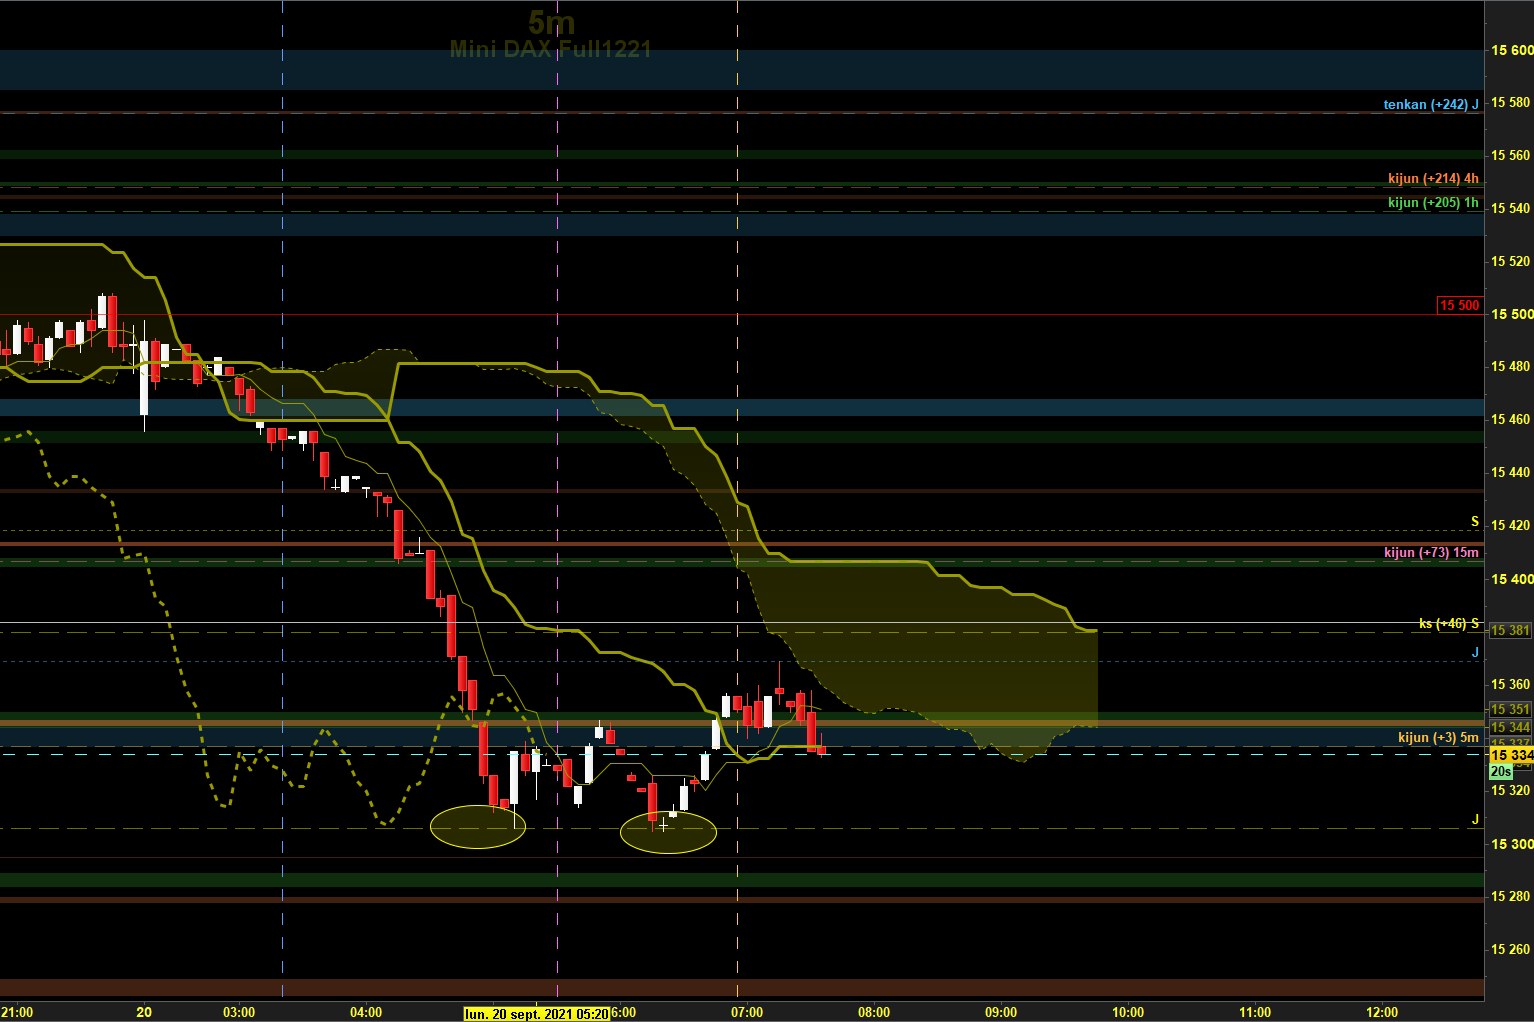
Task: Click the 15 440 price axis value
Action: tap(1511, 472)
